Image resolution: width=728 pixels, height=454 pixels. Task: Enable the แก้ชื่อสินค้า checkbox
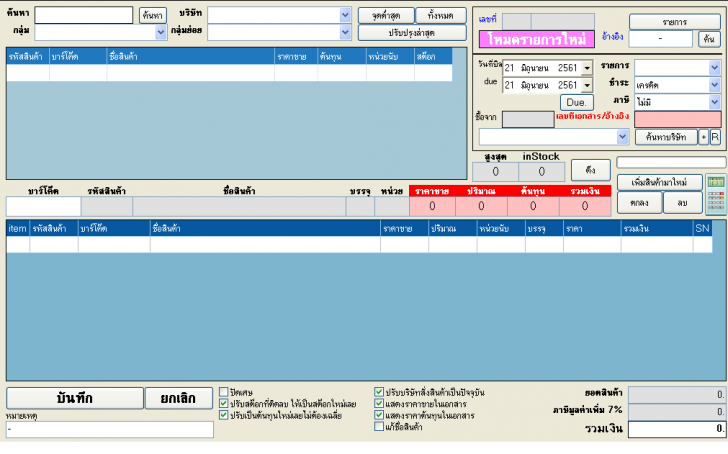(379, 426)
